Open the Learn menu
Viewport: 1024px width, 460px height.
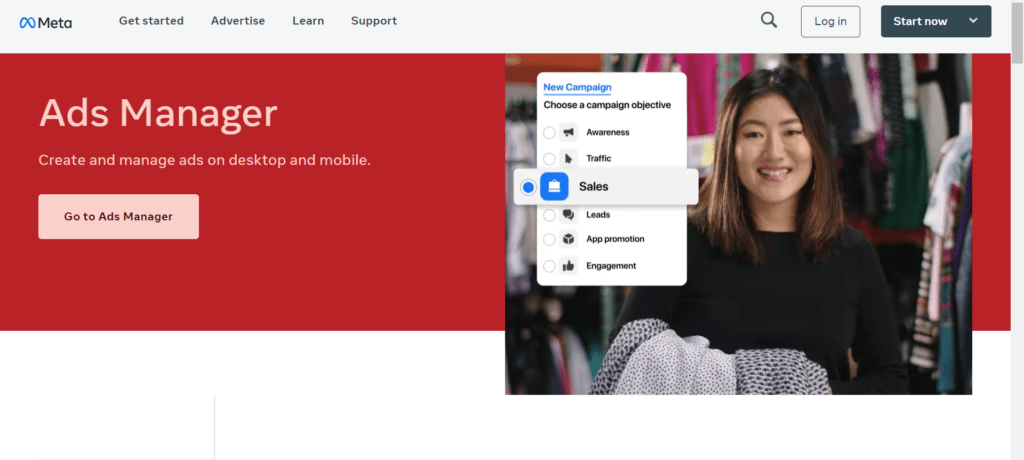(x=308, y=21)
